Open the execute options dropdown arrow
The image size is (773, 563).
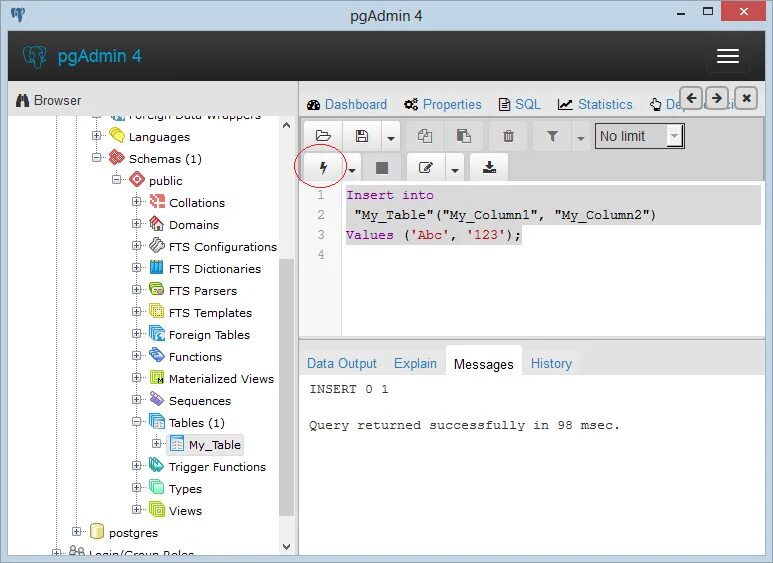pos(352,170)
